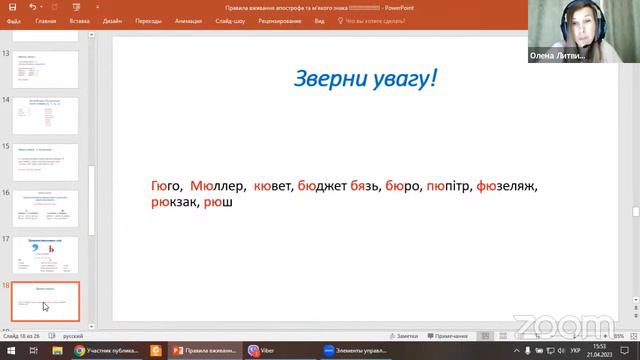Click the network tray icon
This screenshot has height=360, width=640.
coord(550,351)
